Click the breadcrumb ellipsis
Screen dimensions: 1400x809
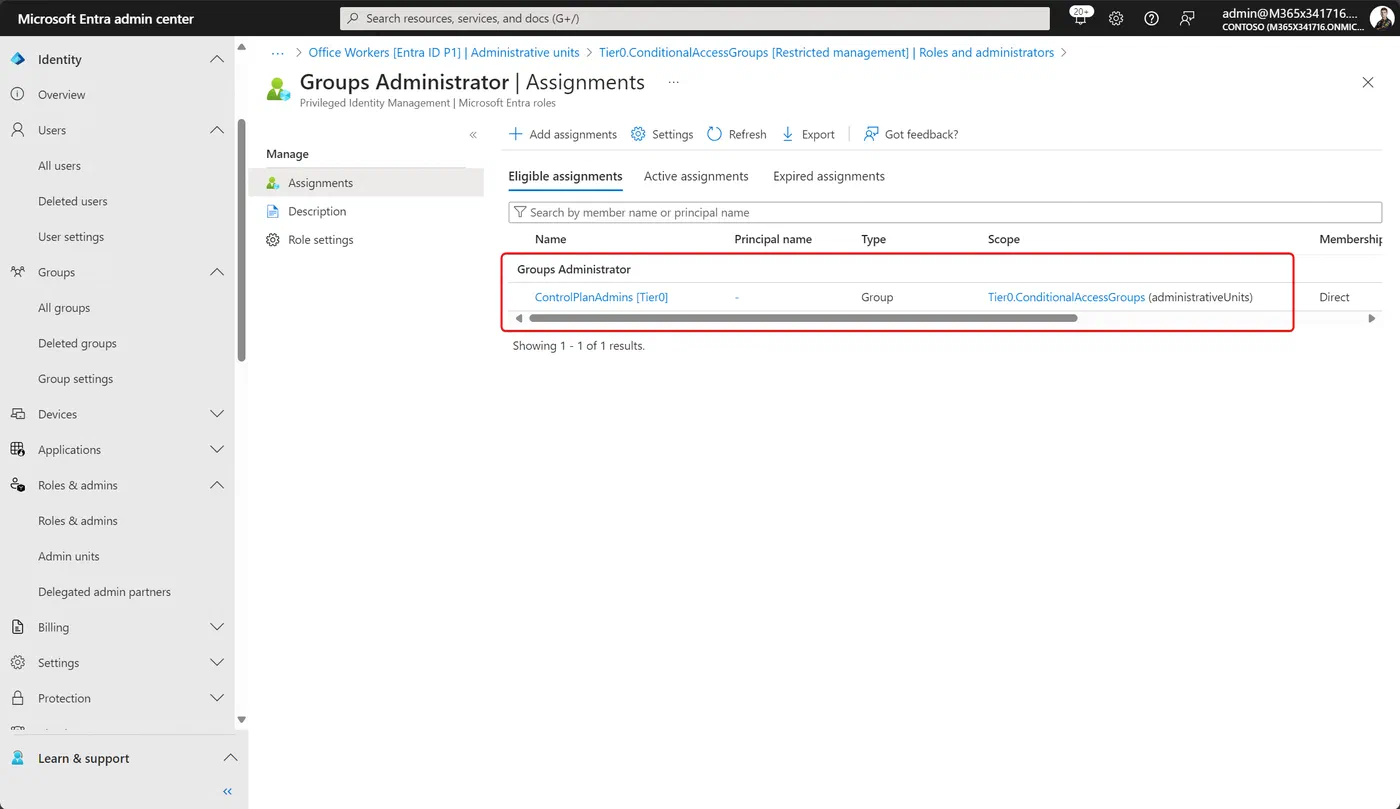278,52
